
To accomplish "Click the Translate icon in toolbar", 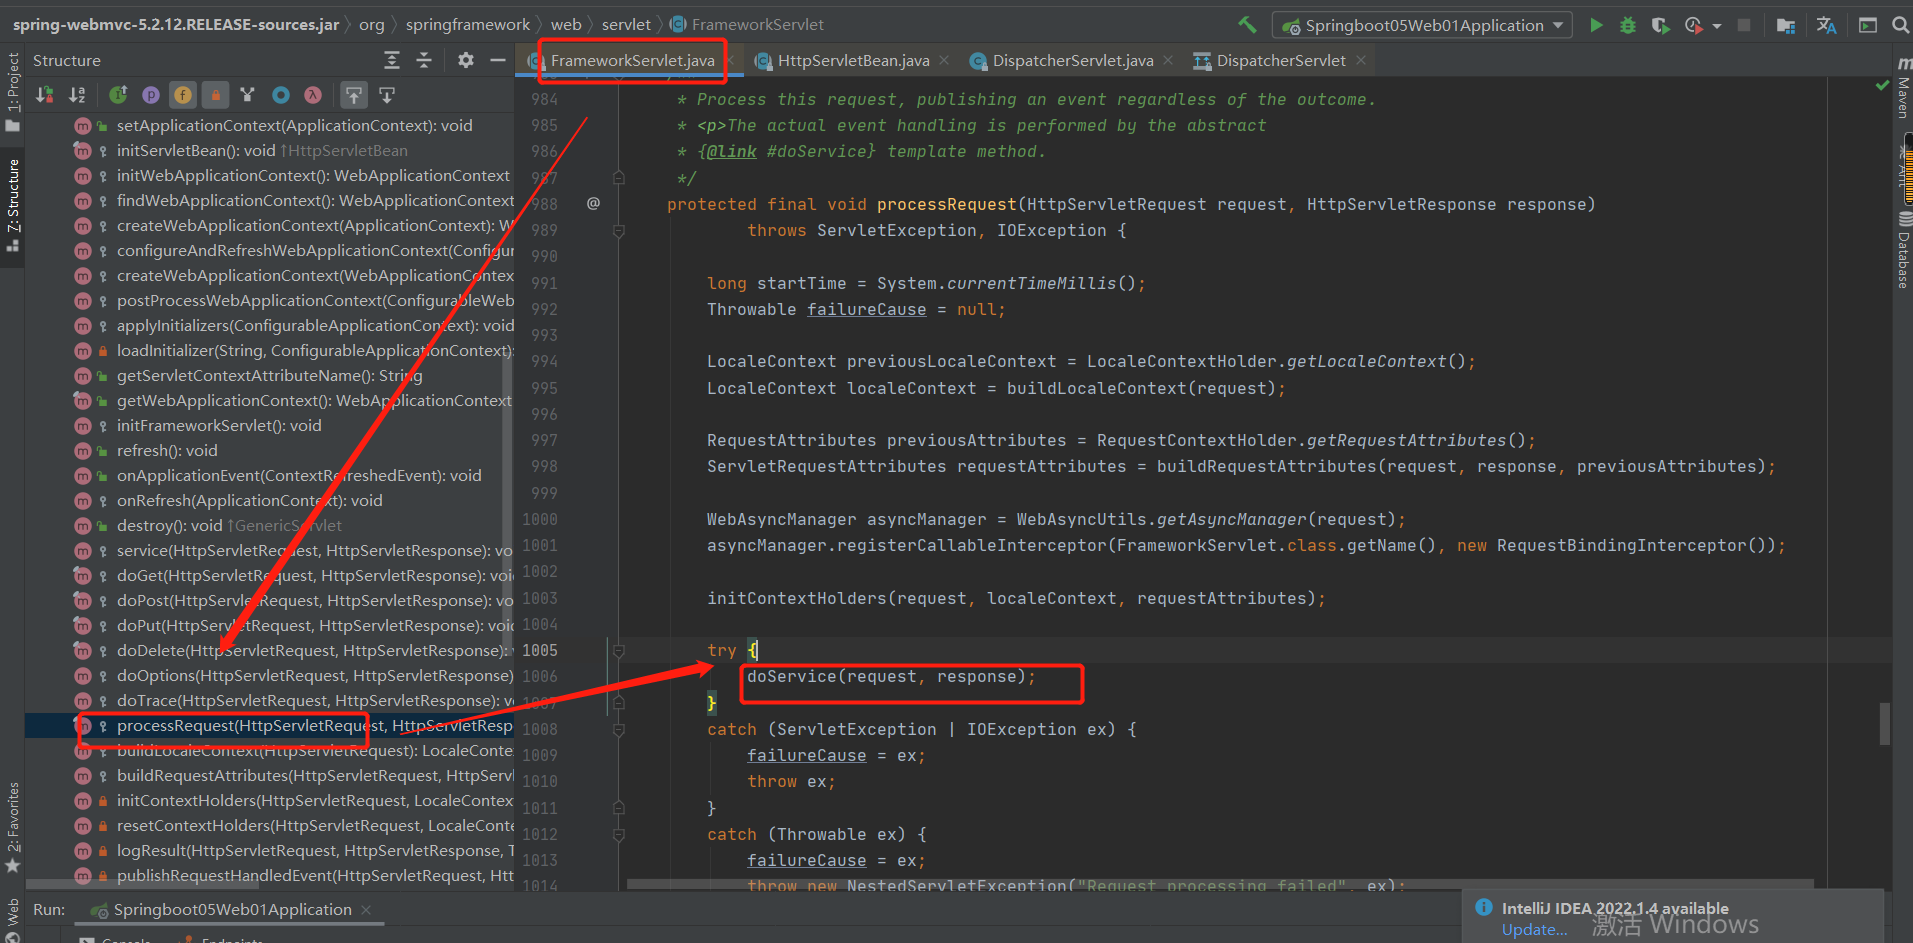I will coord(1826,25).
